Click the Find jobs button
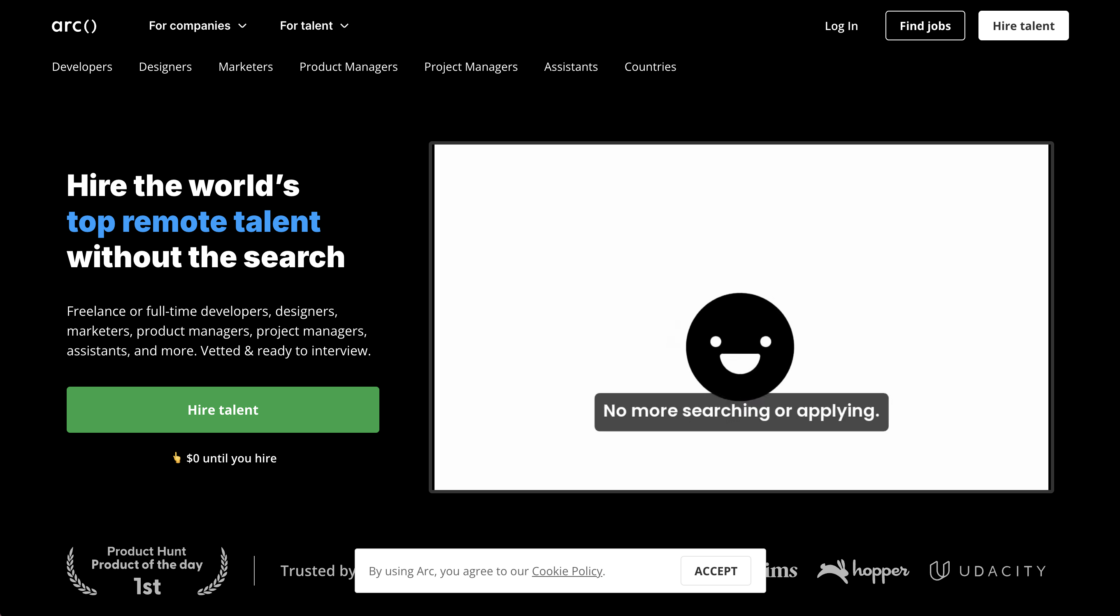Image resolution: width=1120 pixels, height=616 pixels. pyautogui.click(x=924, y=25)
